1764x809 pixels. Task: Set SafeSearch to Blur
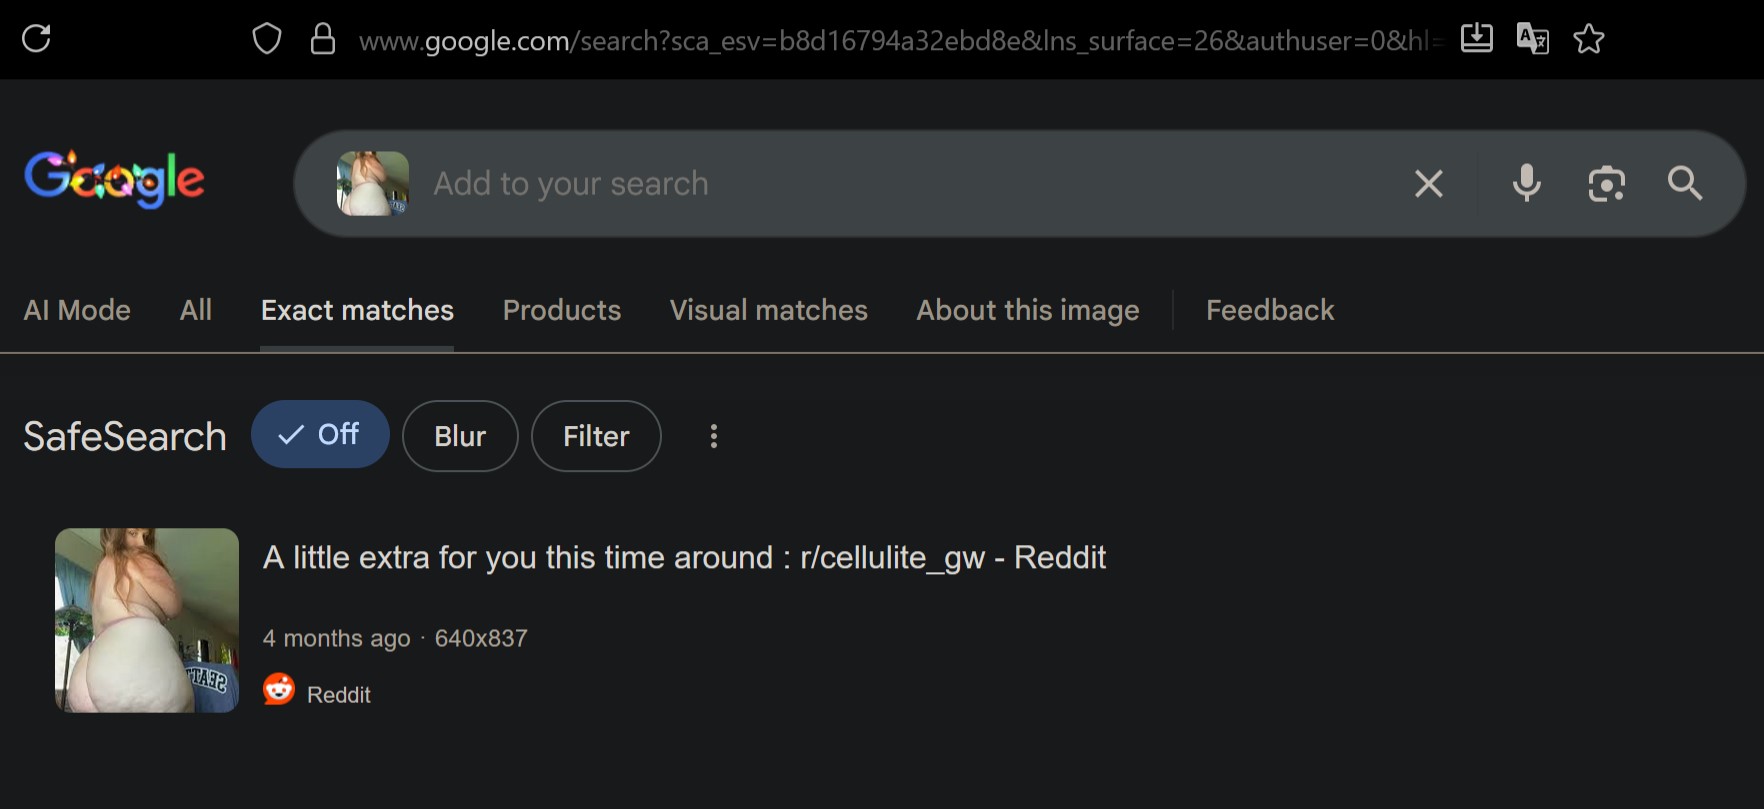[x=460, y=436]
